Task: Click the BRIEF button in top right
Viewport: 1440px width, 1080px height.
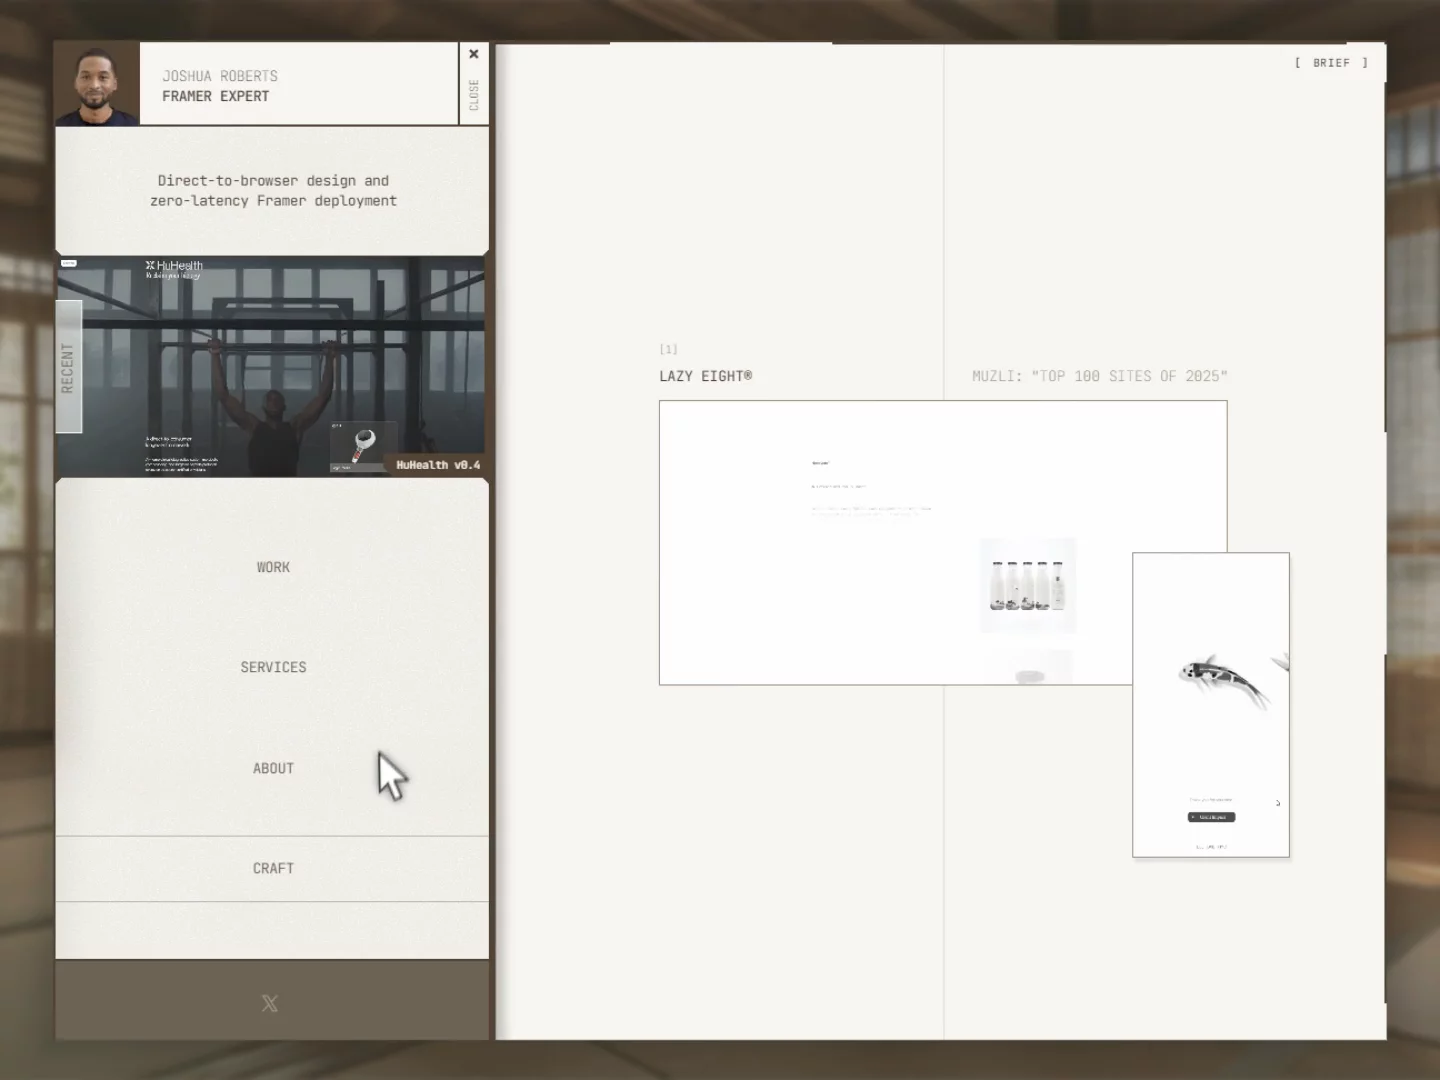Action: (x=1331, y=63)
